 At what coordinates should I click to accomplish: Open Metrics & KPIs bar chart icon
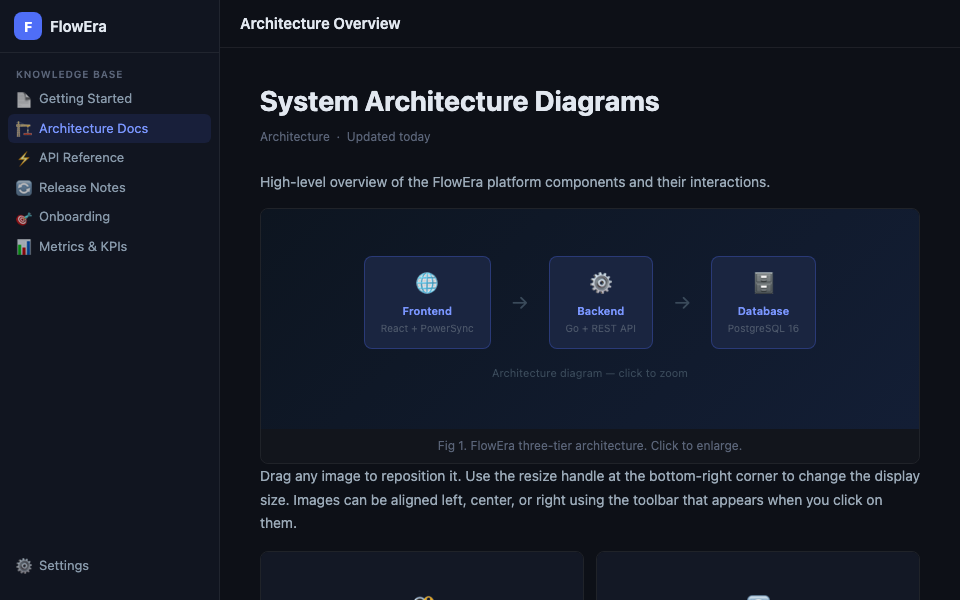[x=24, y=247]
